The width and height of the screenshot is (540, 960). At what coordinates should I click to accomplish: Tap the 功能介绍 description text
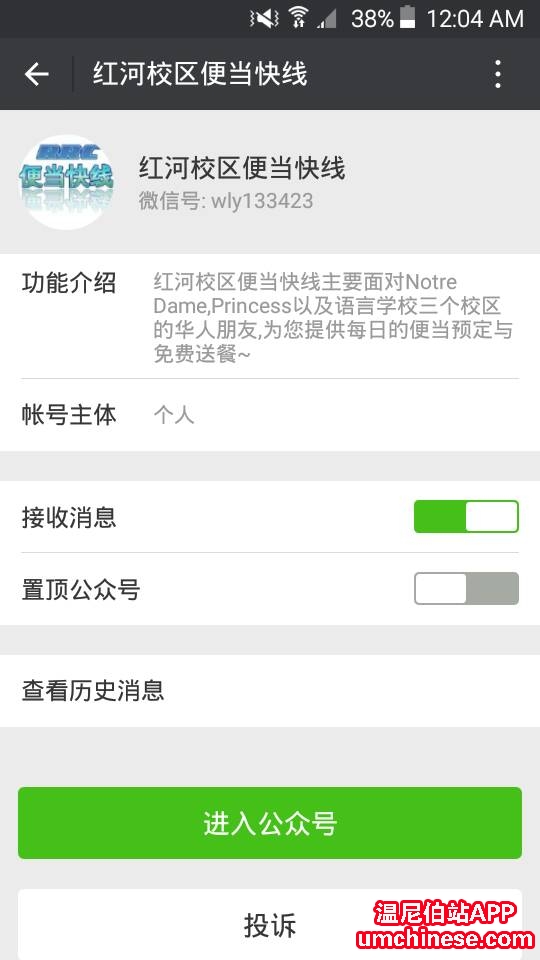click(333, 318)
